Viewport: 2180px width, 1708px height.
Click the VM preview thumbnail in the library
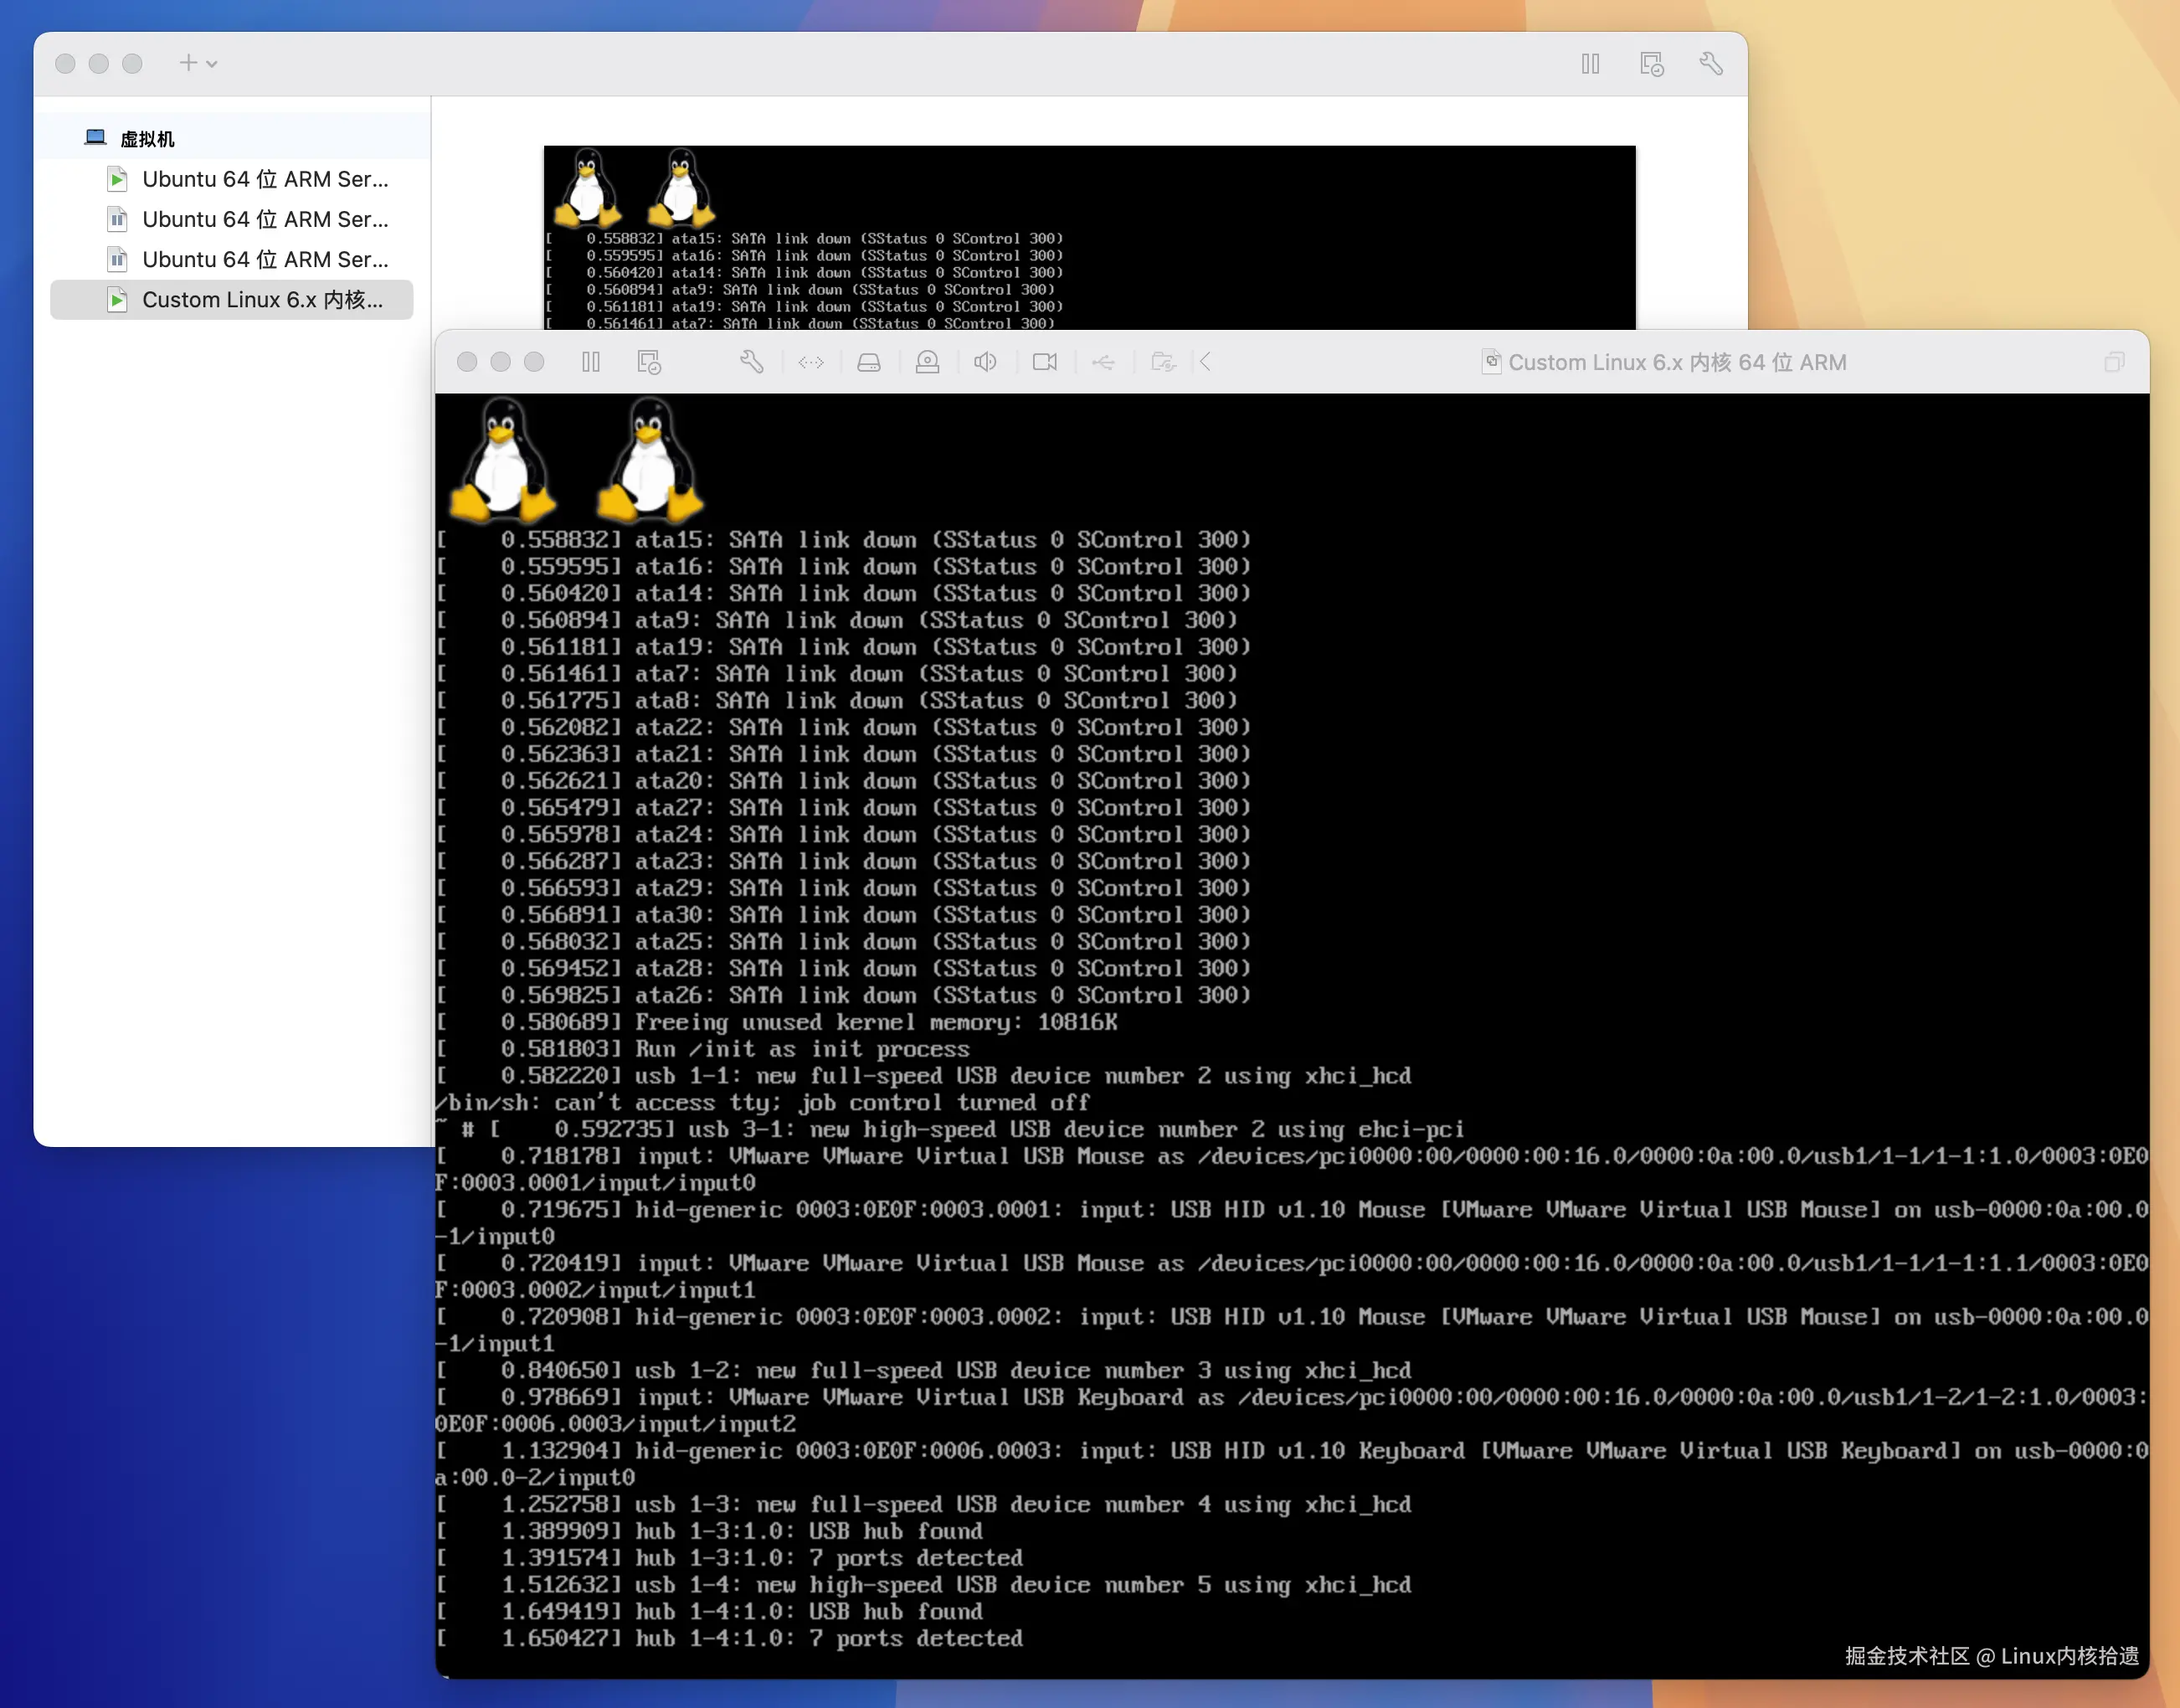1088,237
